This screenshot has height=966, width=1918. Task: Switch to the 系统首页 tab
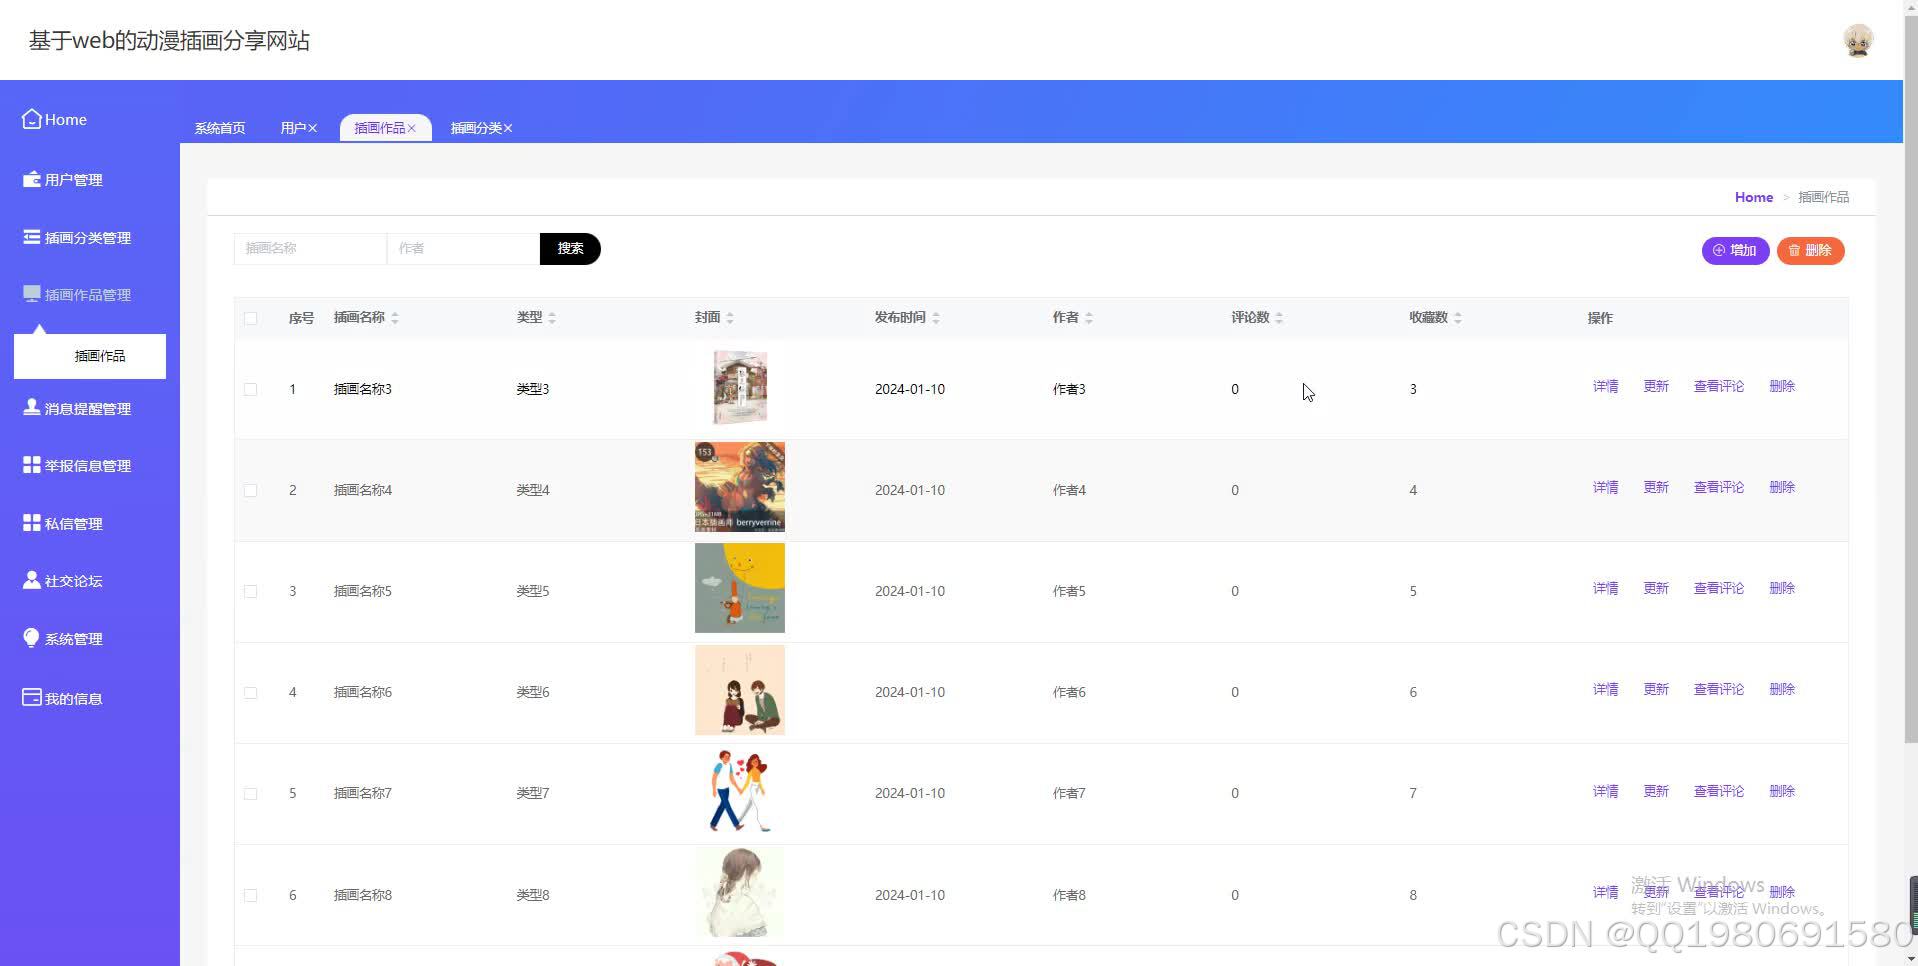pos(220,128)
